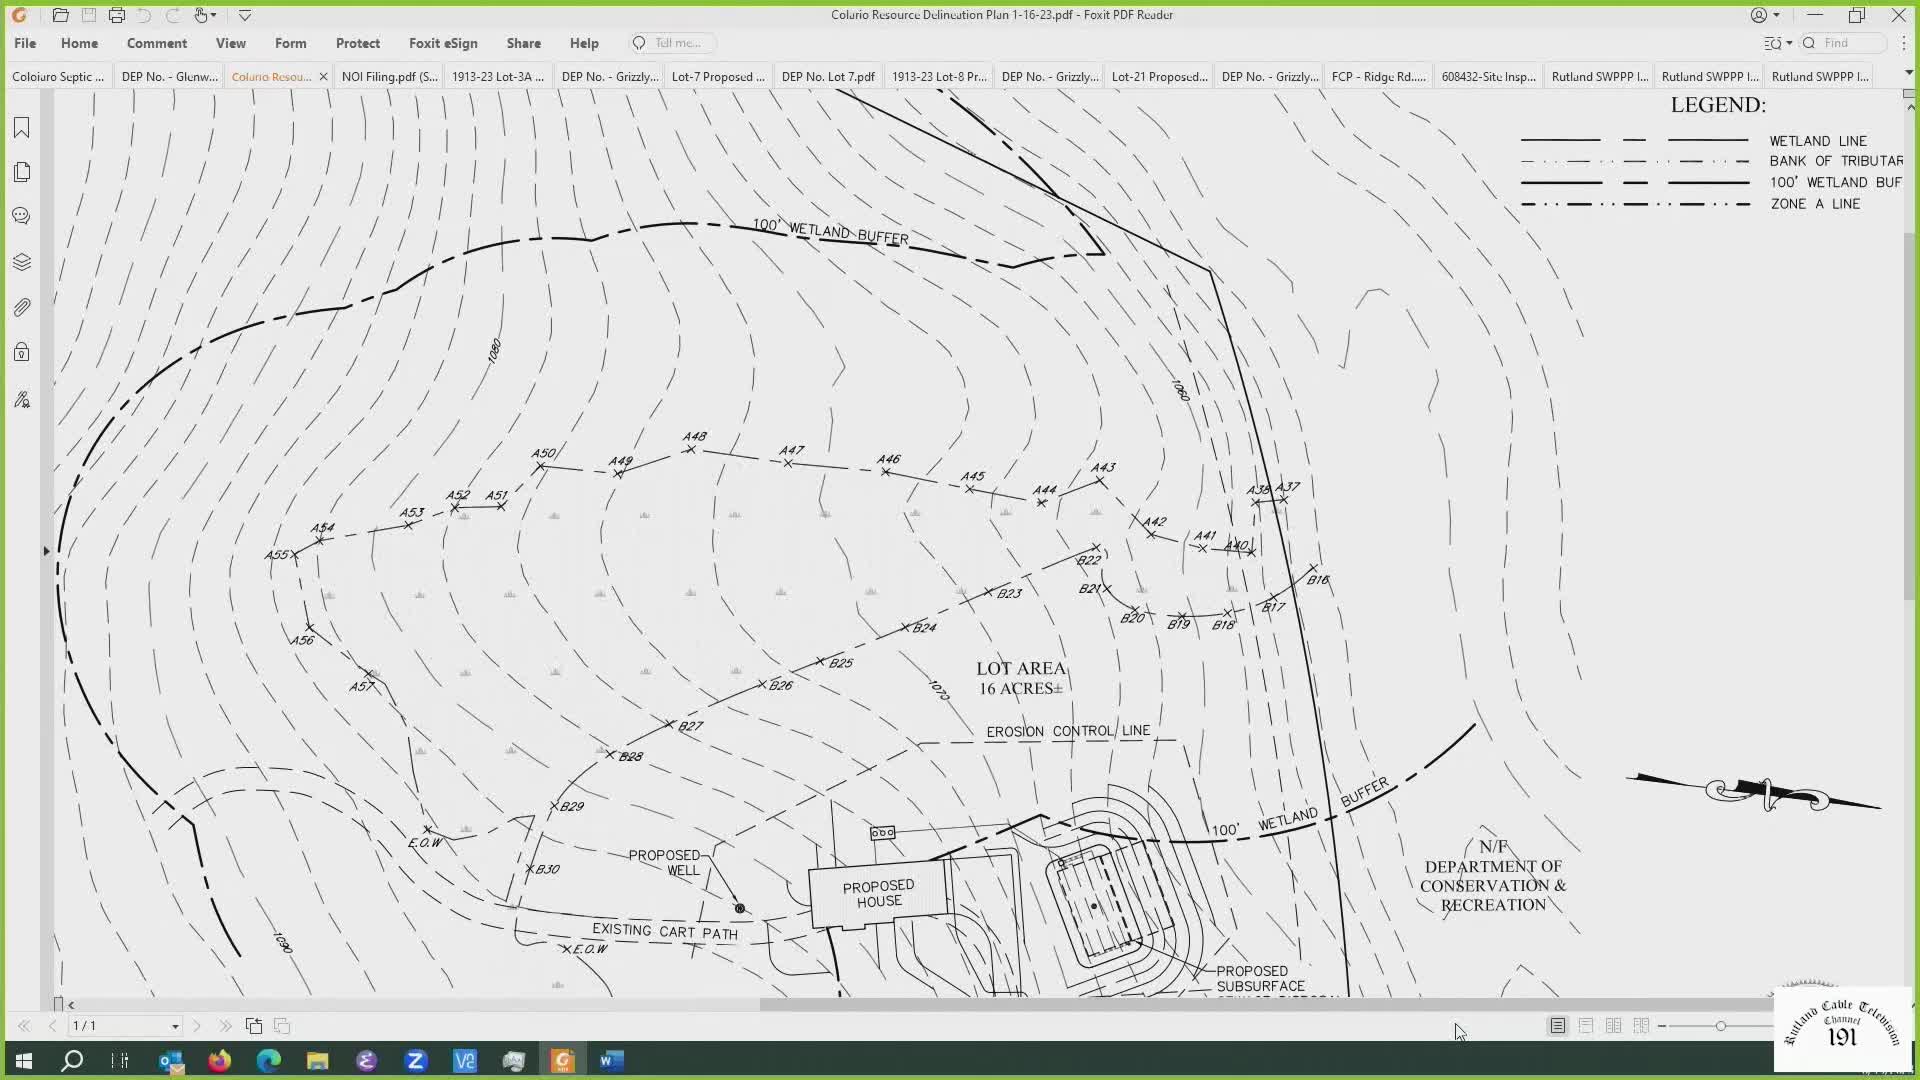This screenshot has width=1920, height=1080.
Task: Click the Print icon in quick toolbar
Action: (116, 15)
